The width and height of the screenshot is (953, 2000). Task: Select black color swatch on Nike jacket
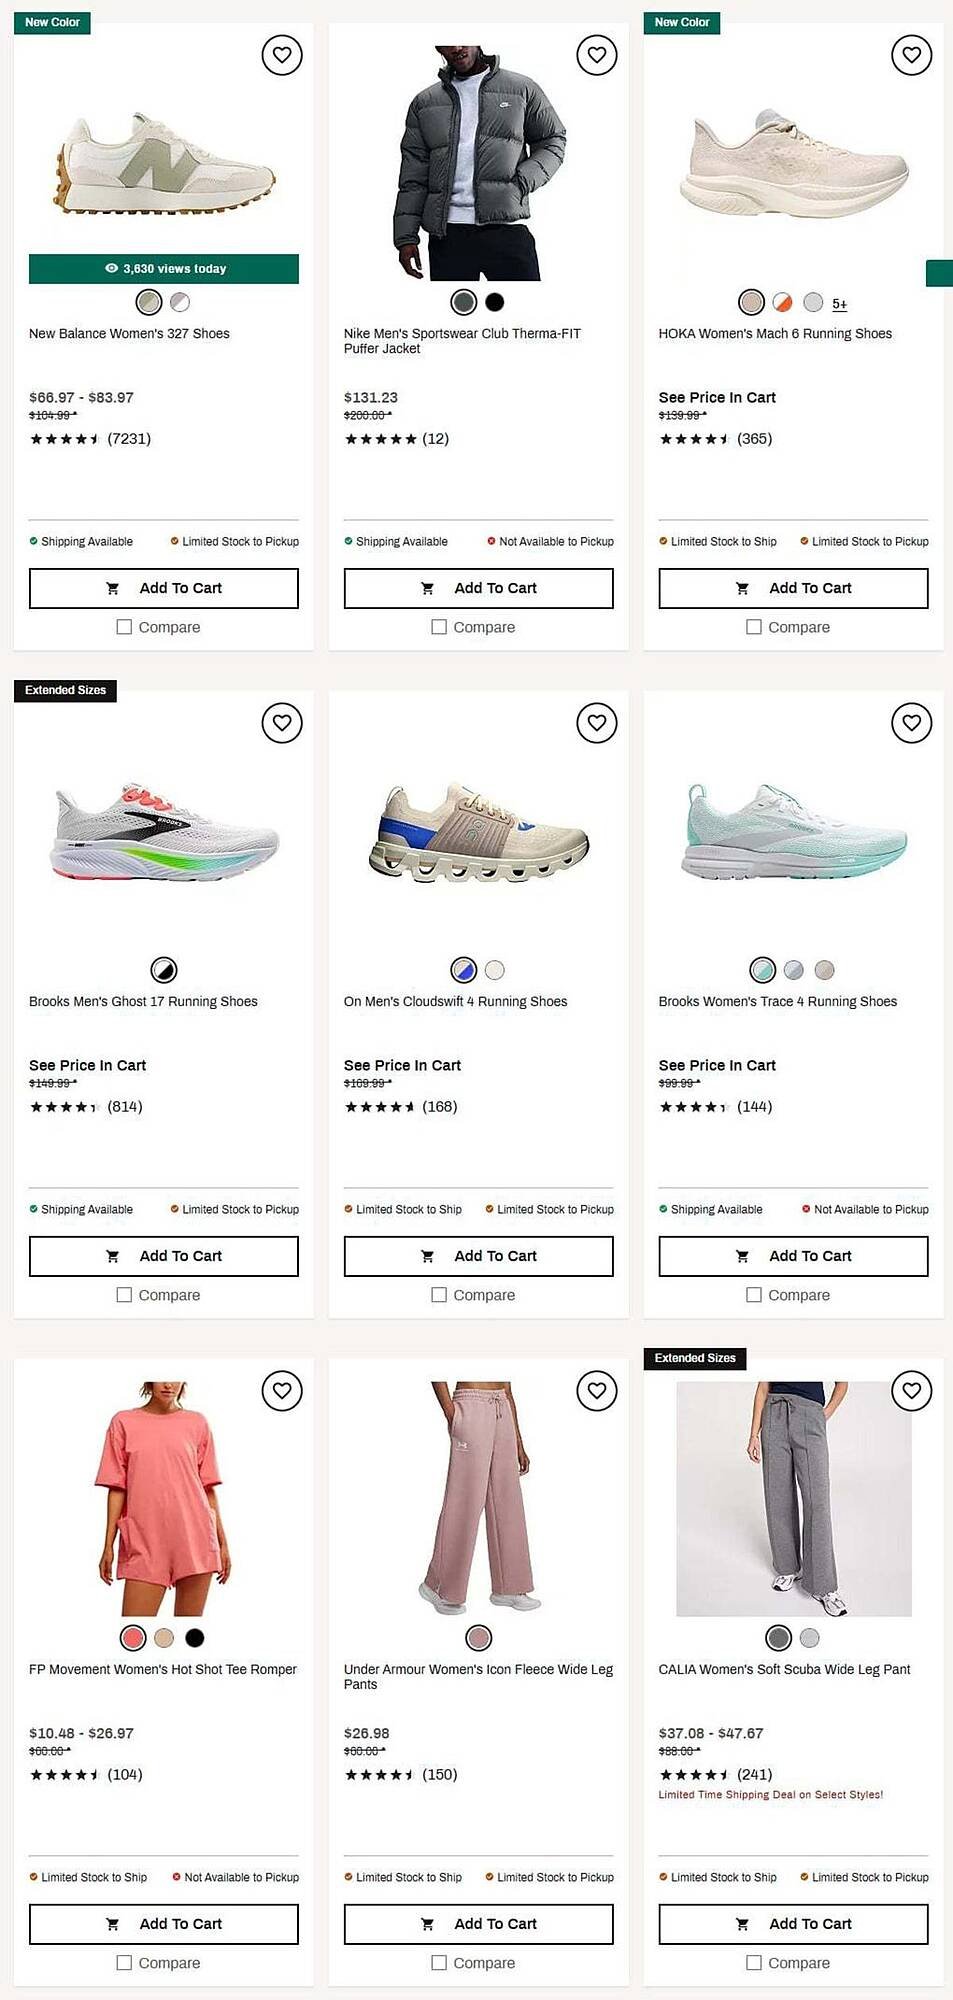495,302
